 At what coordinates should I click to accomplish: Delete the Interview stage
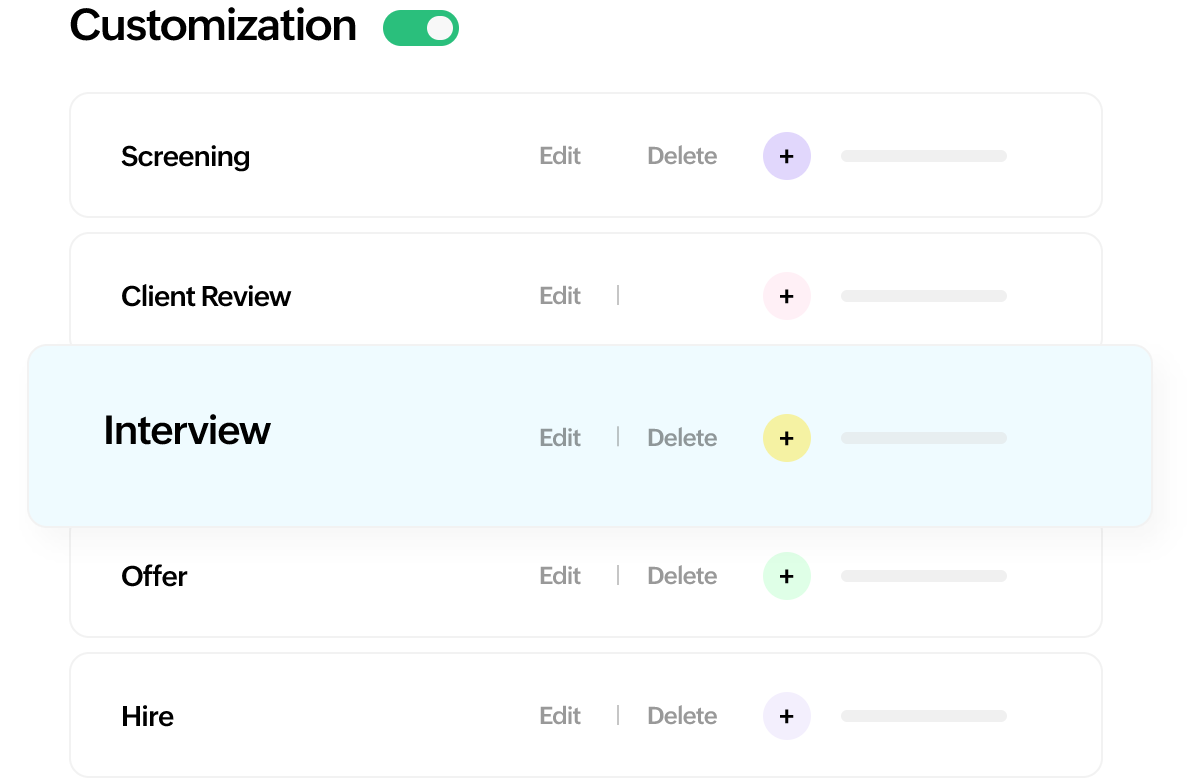tap(682, 438)
